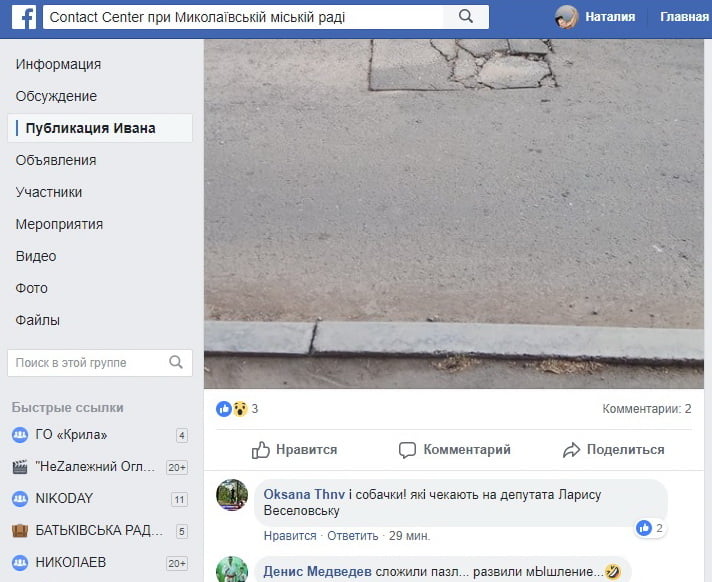Screen dimensions: 712x582
Task: Open the Фото section of the group
Action: click(x=31, y=288)
